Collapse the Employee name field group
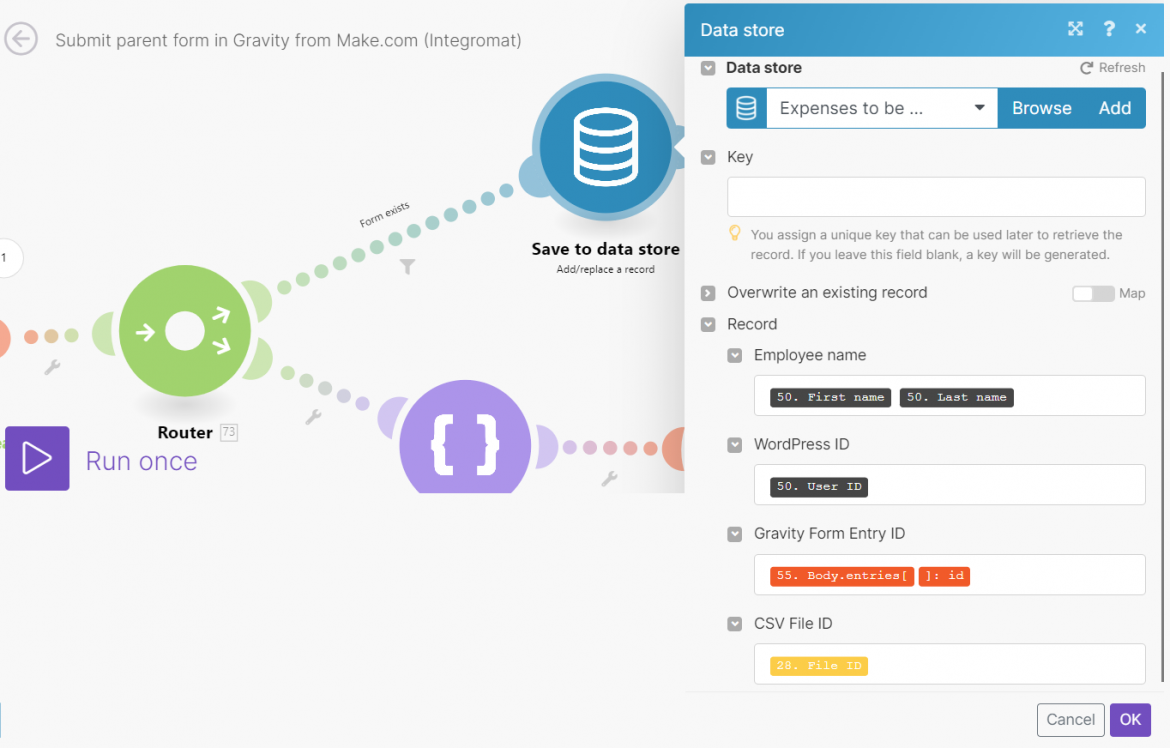Image resolution: width=1170 pixels, height=748 pixels. point(733,355)
